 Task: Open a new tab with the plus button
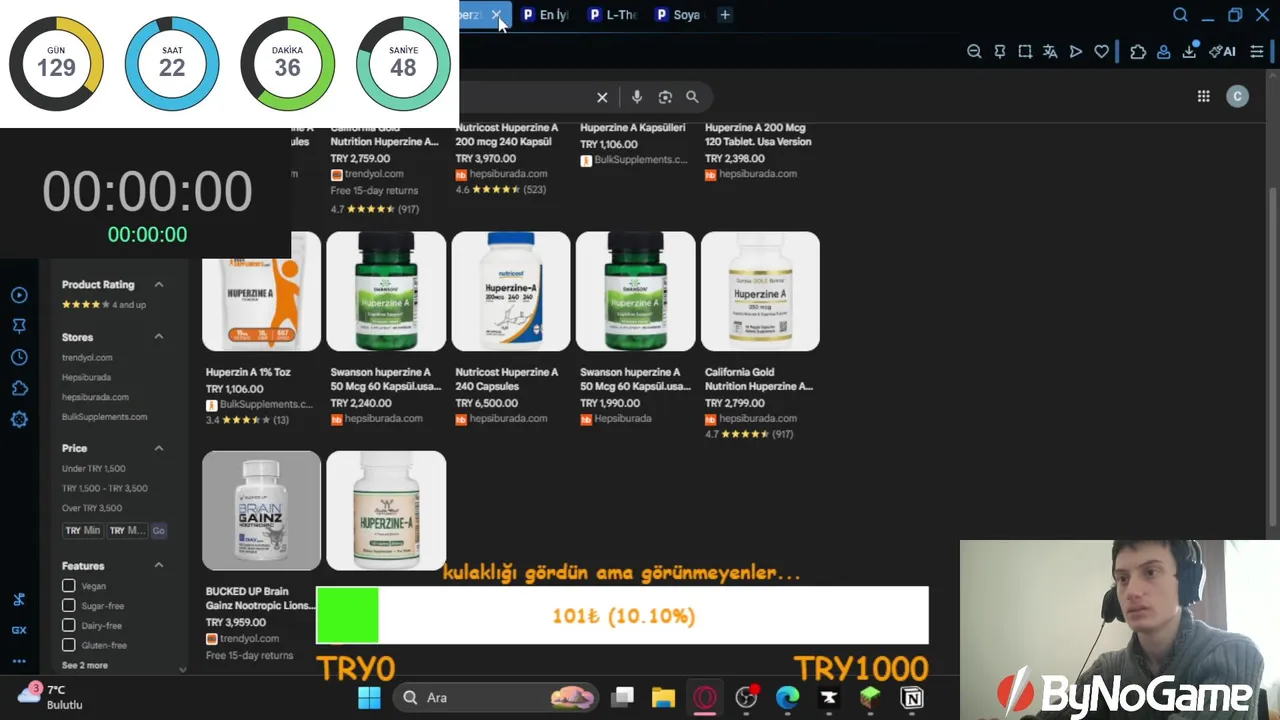[725, 15]
